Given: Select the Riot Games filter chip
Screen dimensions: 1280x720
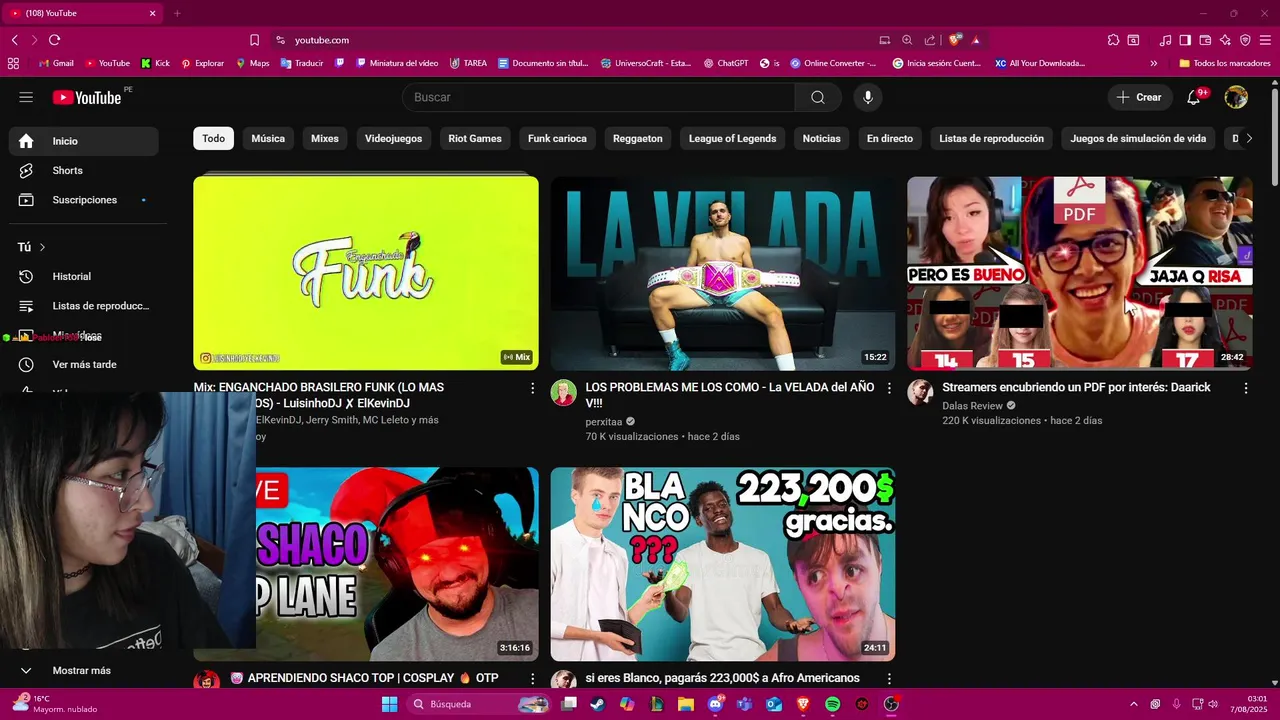Looking at the screenshot, I should click(475, 139).
